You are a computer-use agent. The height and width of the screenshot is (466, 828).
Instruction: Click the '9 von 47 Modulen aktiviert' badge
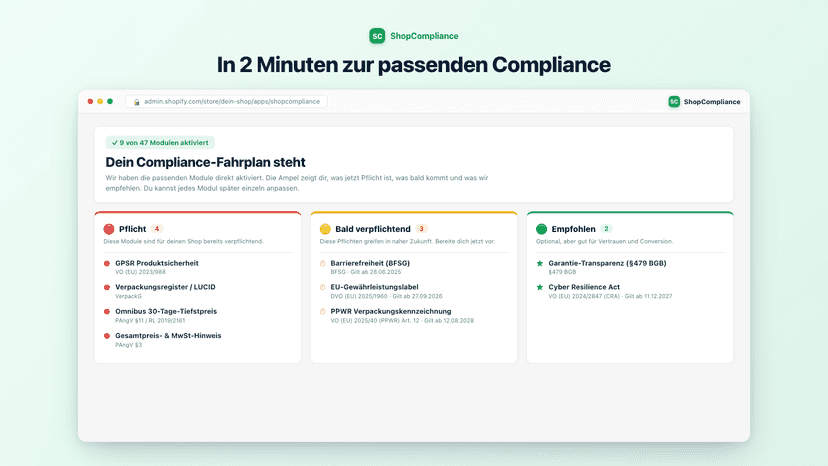pyautogui.click(x=160, y=143)
